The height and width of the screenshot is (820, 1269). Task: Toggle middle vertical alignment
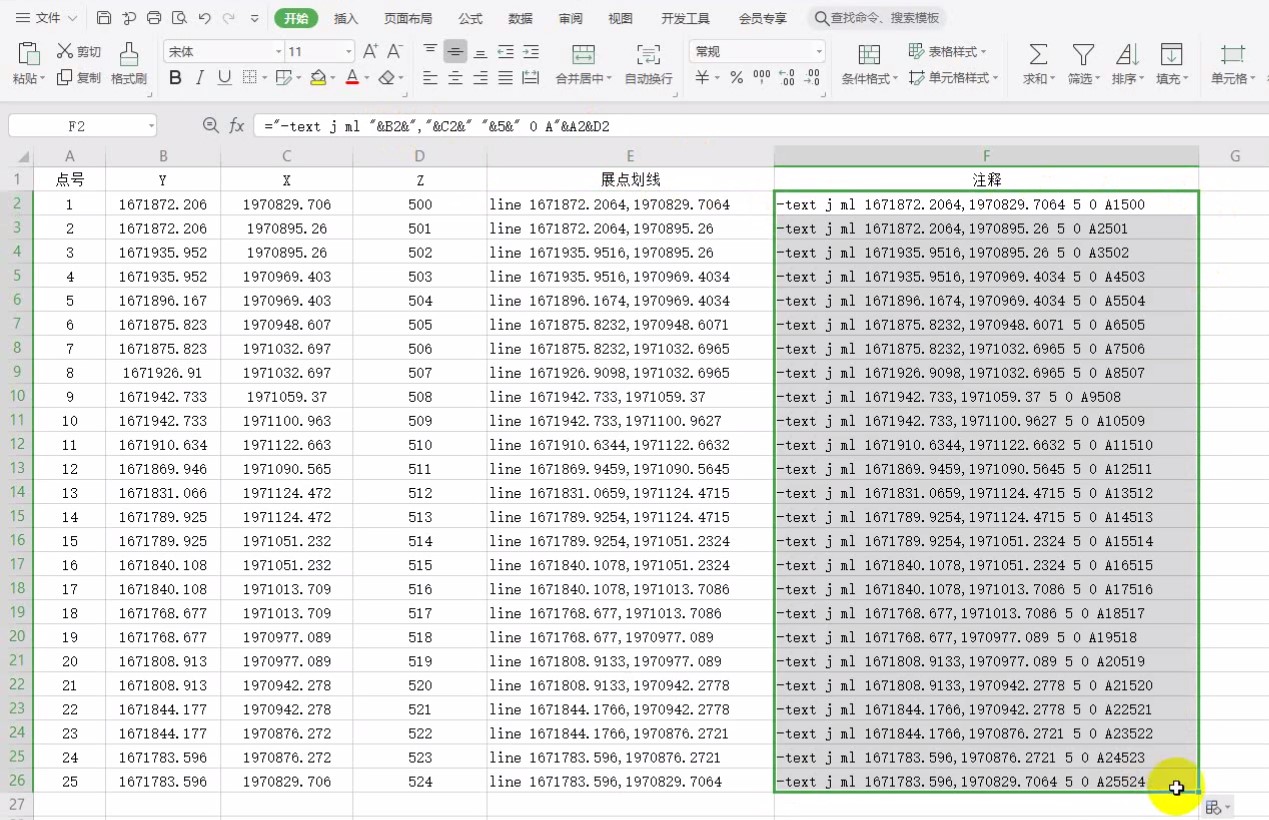[x=455, y=51]
